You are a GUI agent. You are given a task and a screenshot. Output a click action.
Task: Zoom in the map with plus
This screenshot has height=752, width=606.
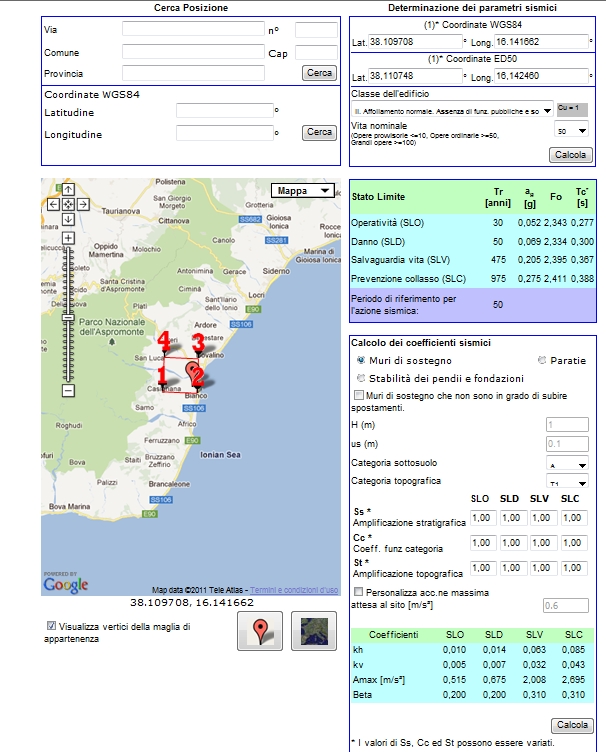point(68,238)
